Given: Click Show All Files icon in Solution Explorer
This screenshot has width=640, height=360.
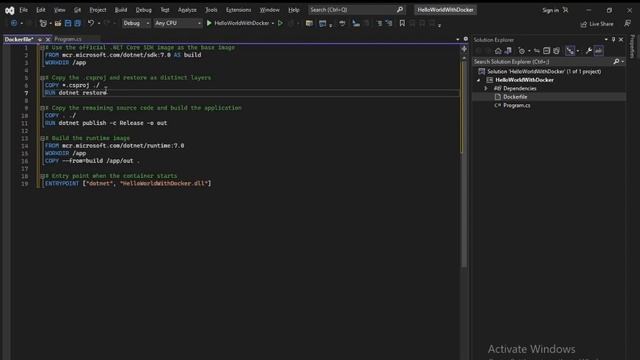Looking at the screenshot, I should pyautogui.click(x=556, y=51).
